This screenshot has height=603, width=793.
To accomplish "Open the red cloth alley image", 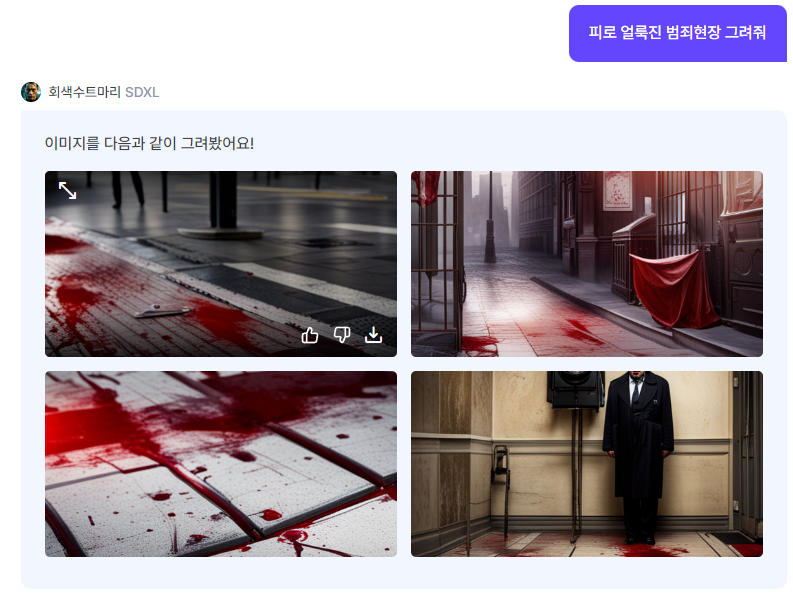I will tap(587, 264).
